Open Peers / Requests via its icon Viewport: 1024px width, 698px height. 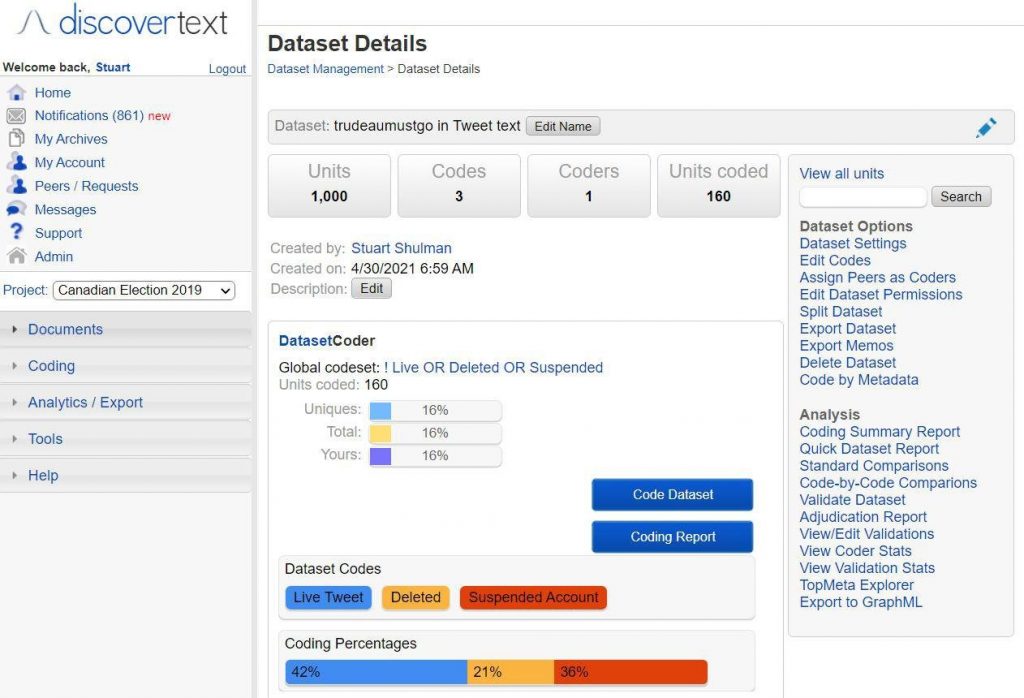pyautogui.click(x=18, y=186)
